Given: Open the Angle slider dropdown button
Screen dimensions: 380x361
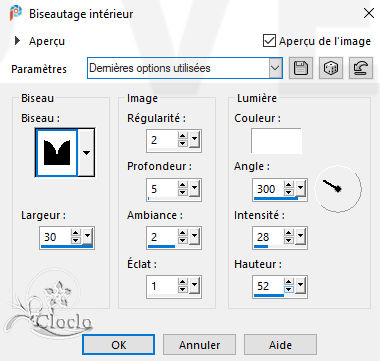Looking at the screenshot, I should [x=301, y=189].
